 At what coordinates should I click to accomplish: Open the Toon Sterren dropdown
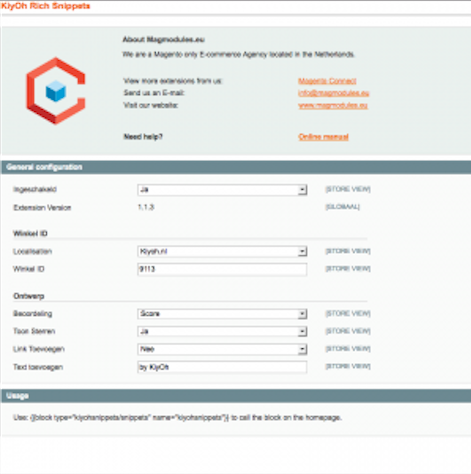pos(222,331)
